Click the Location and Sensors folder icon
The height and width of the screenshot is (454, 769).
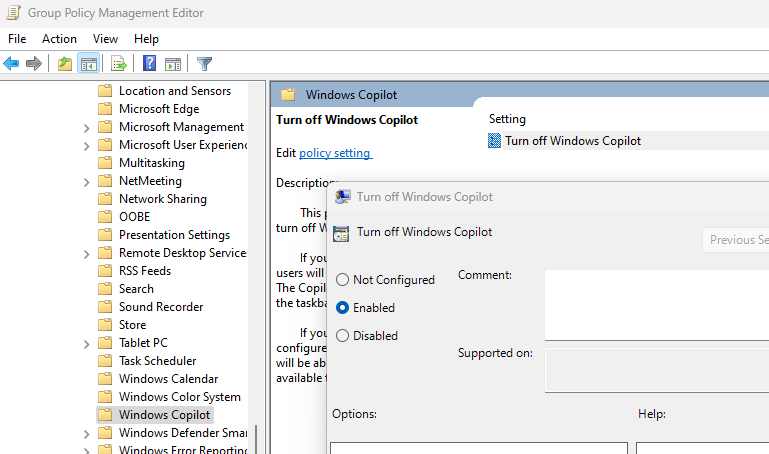pos(105,91)
